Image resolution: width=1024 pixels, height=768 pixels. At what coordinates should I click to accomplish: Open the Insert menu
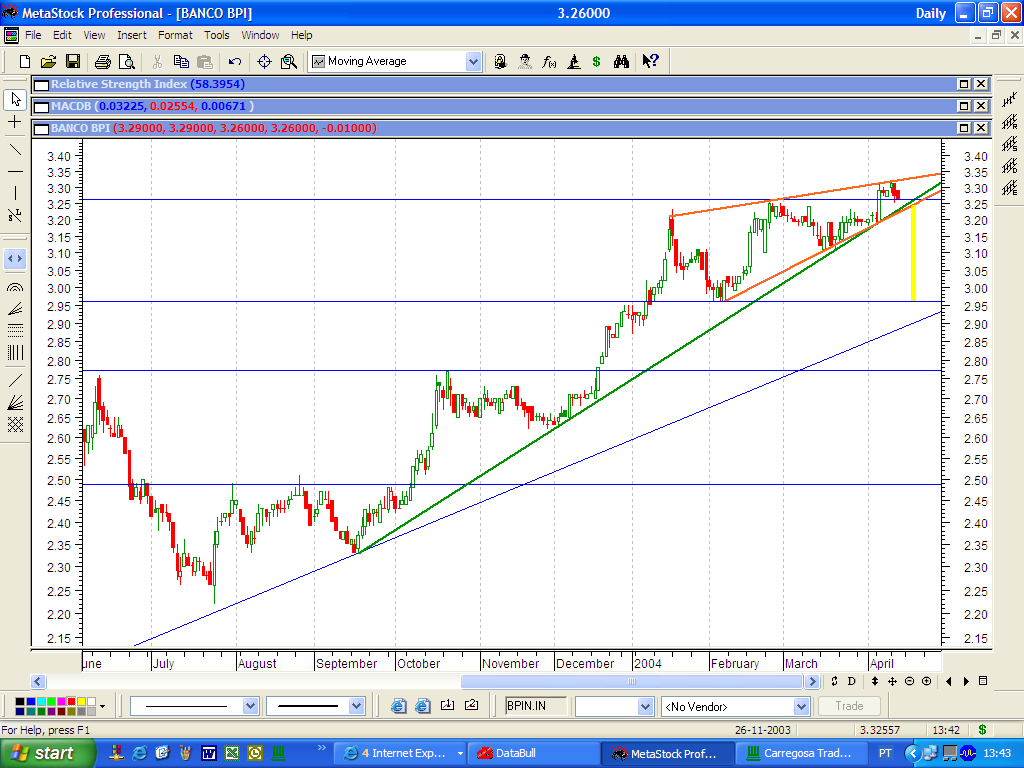click(x=132, y=35)
